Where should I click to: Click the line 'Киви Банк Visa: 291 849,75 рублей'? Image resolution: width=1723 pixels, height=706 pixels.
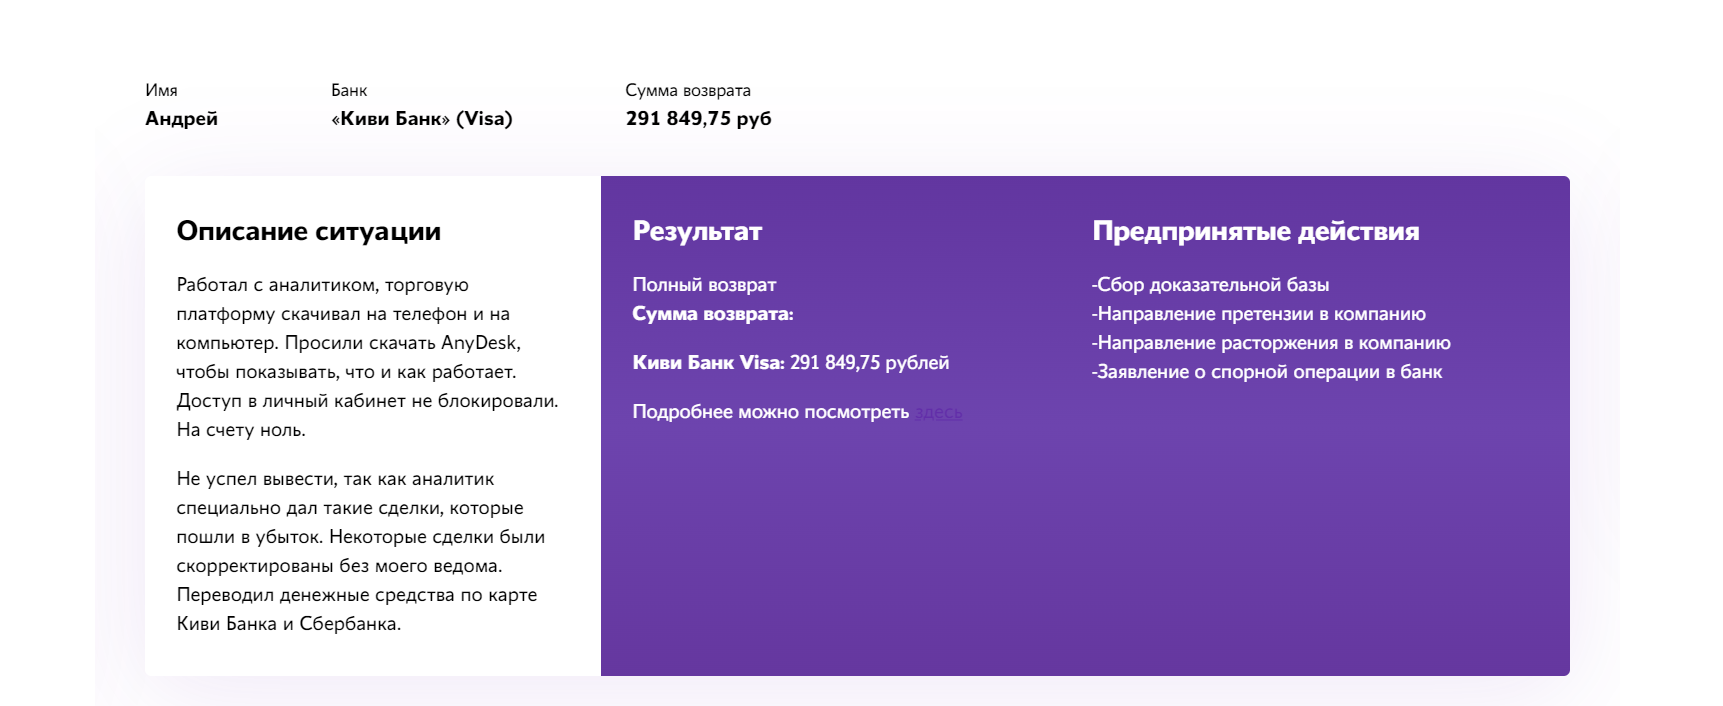(791, 363)
